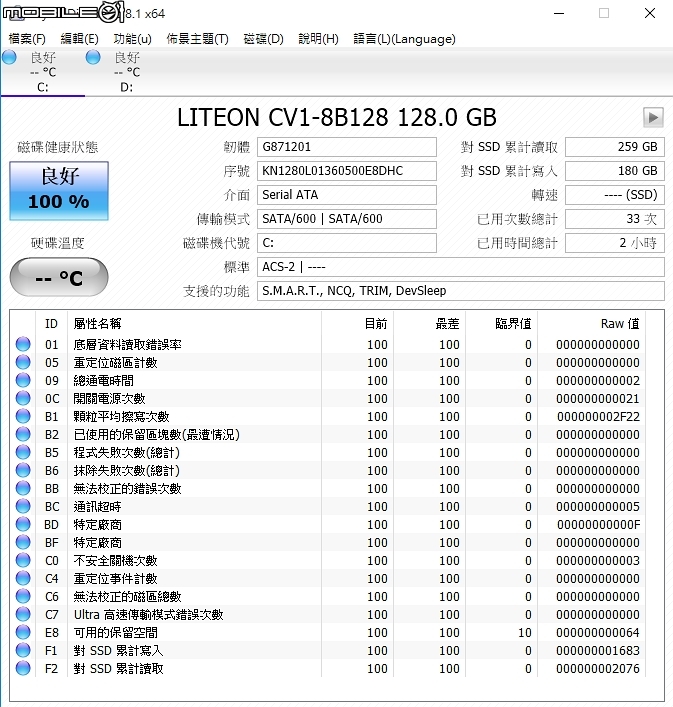
Task: Select raw value 000000002F22
Action: click(x=598, y=417)
